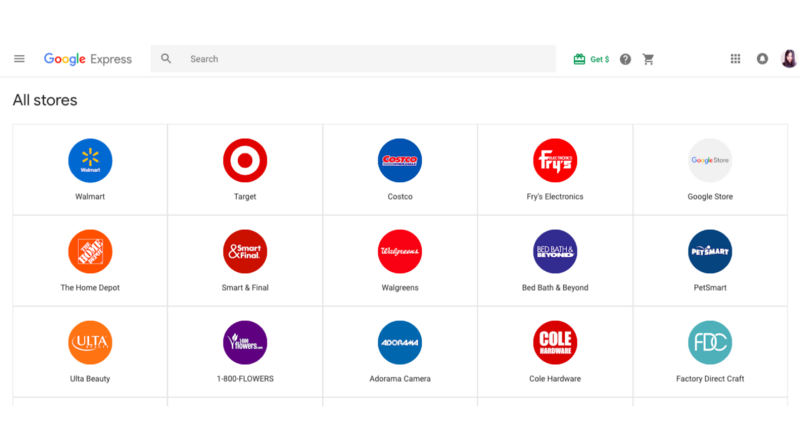Select the 1-800-FLOWERS text label

click(245, 379)
